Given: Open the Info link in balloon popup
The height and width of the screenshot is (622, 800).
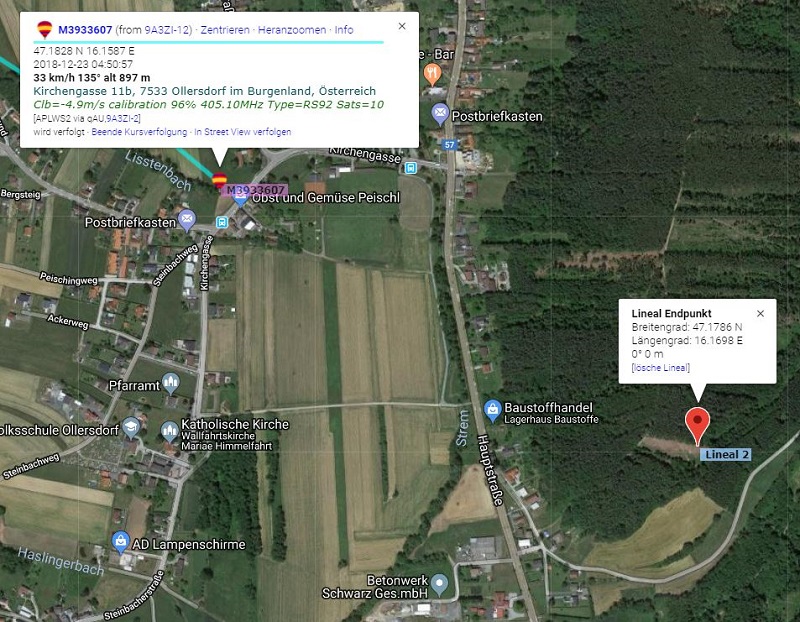Looking at the screenshot, I should tap(344, 30).
